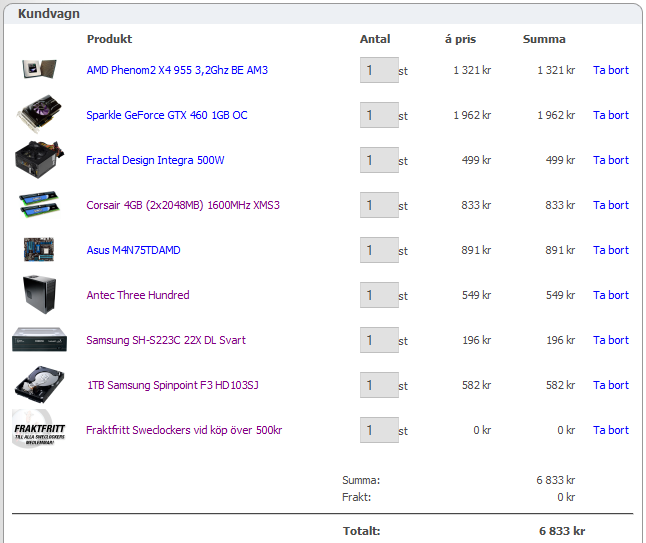Open Fraktfritt Sweclockers shipping offer link
This screenshot has height=543, width=646.
[x=184, y=430]
